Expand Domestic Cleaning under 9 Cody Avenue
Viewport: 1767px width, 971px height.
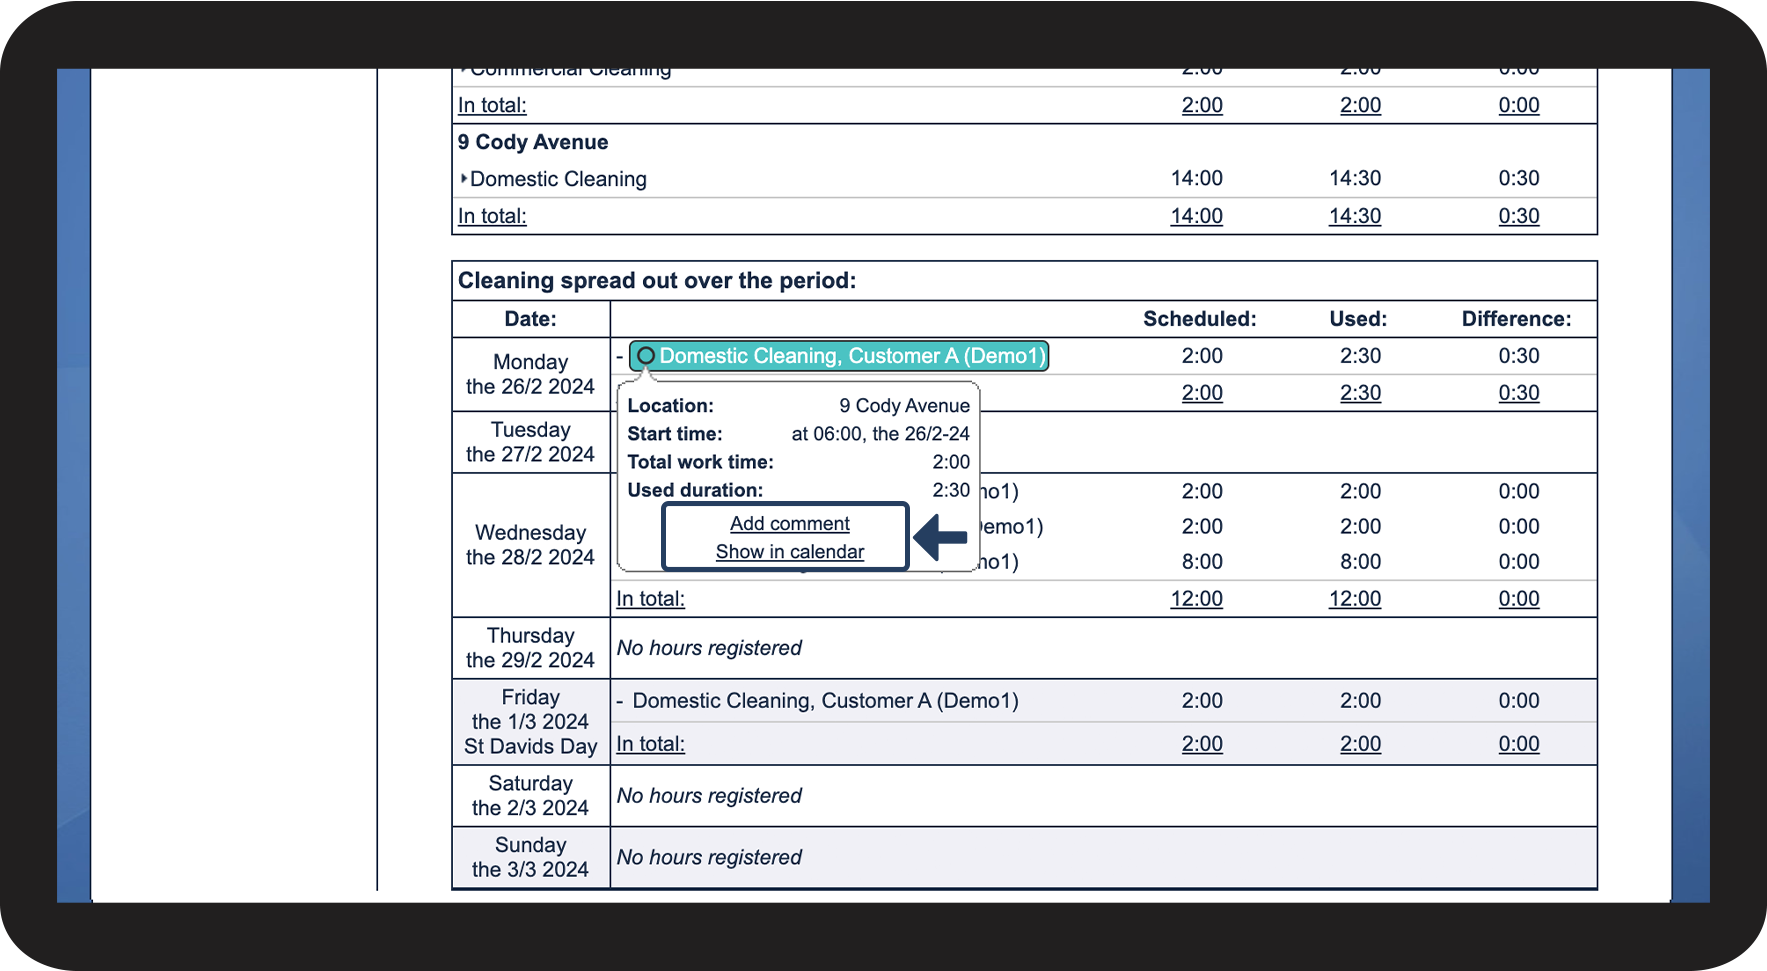tap(464, 179)
